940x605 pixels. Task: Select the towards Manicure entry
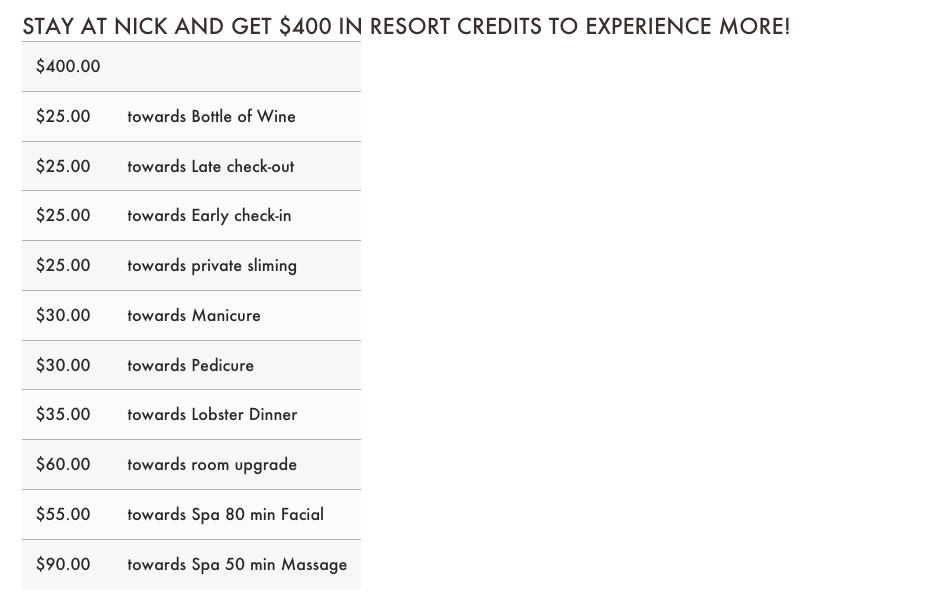point(194,315)
